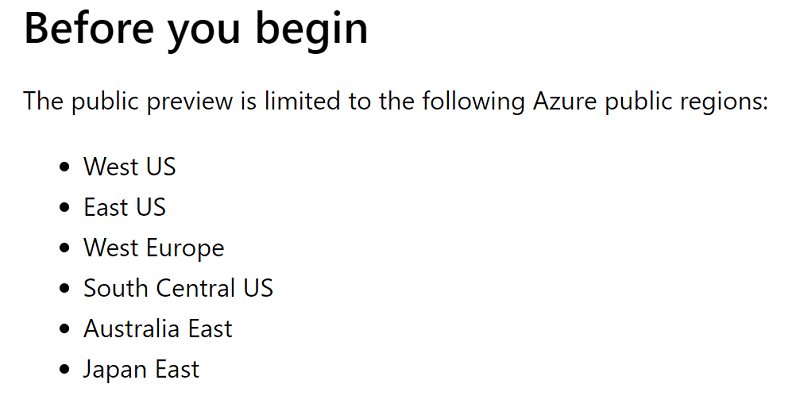
Task: Click the bullet beside Australia East
Action: tap(64, 328)
